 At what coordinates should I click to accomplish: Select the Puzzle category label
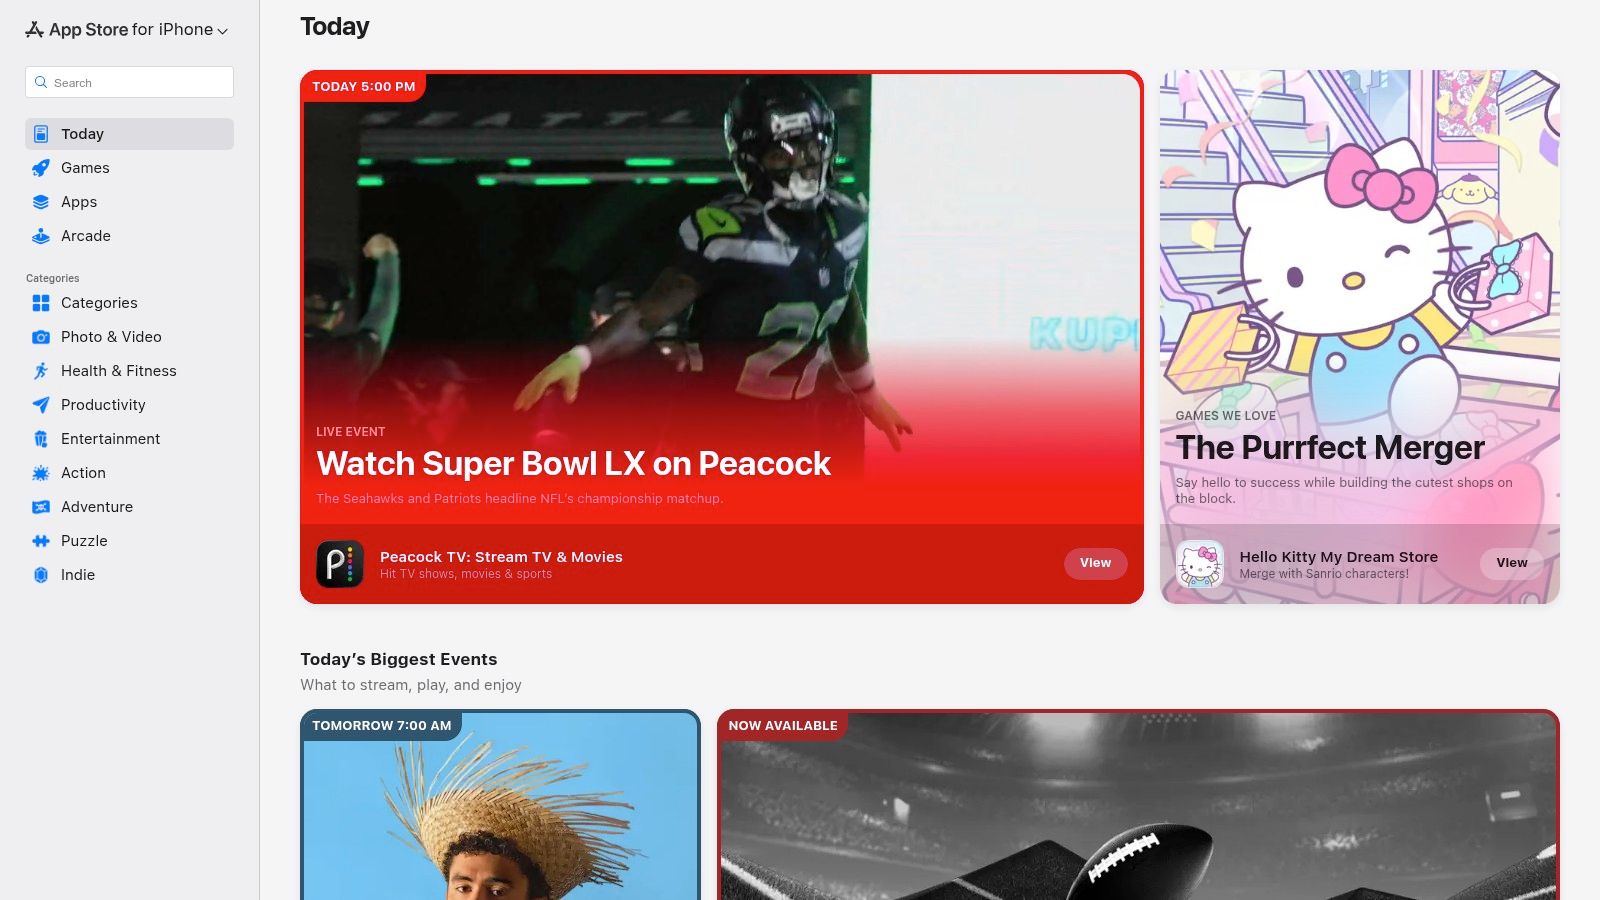point(84,541)
